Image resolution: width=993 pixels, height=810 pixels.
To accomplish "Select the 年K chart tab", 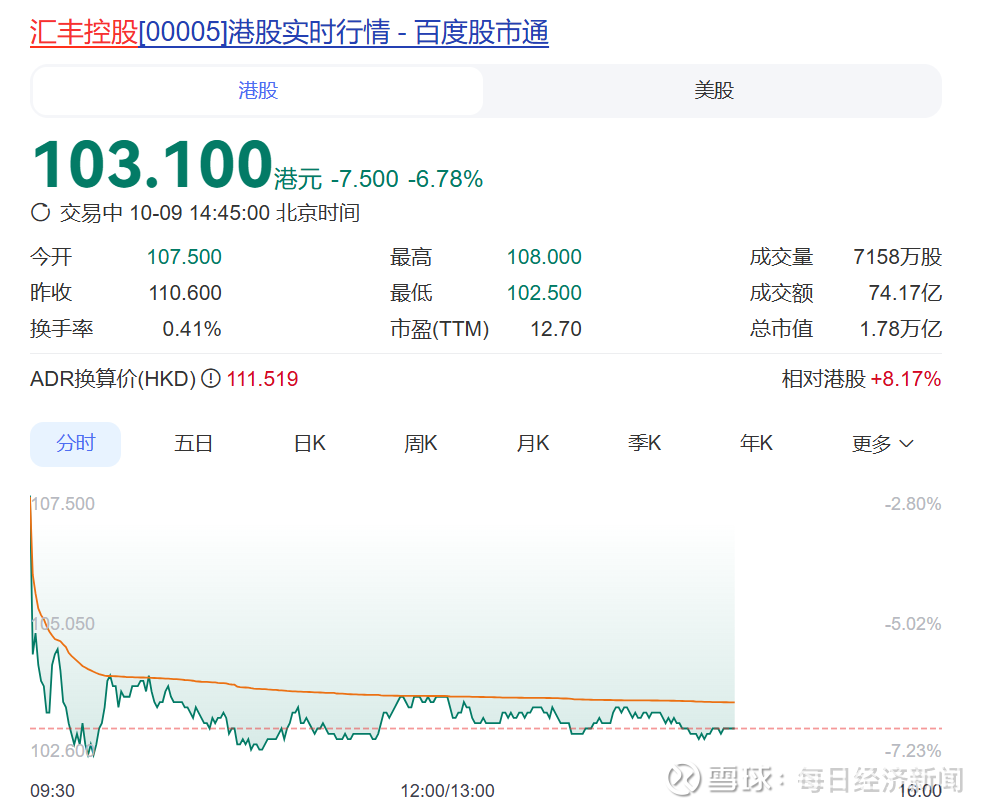I will [756, 443].
